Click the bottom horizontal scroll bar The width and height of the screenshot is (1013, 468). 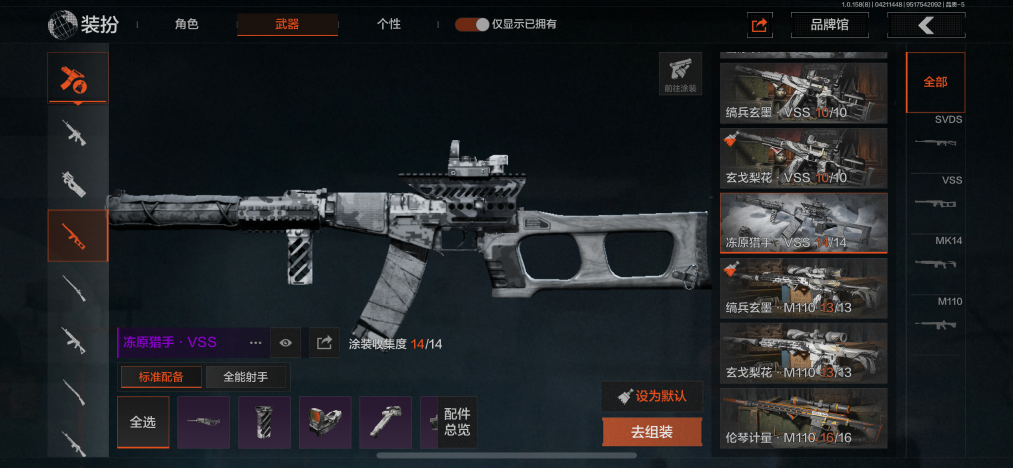pyautogui.click(x=506, y=455)
